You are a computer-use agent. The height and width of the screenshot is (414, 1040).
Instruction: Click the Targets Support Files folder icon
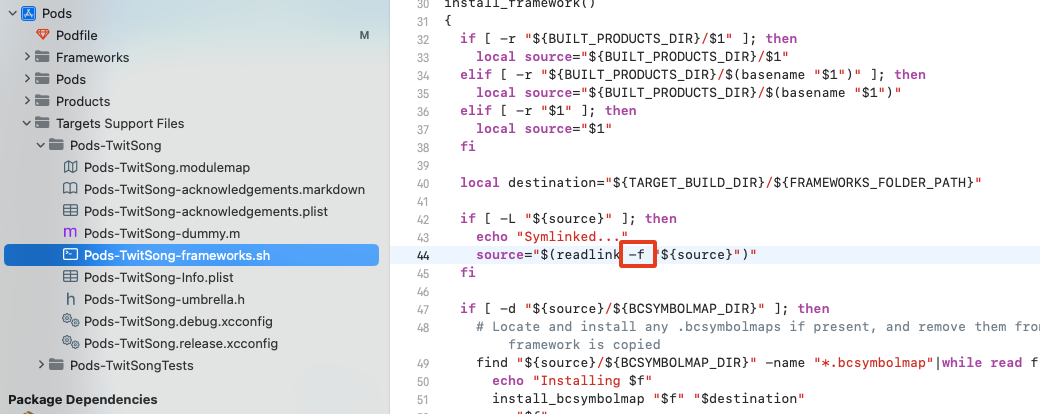pyautogui.click(x=43, y=123)
